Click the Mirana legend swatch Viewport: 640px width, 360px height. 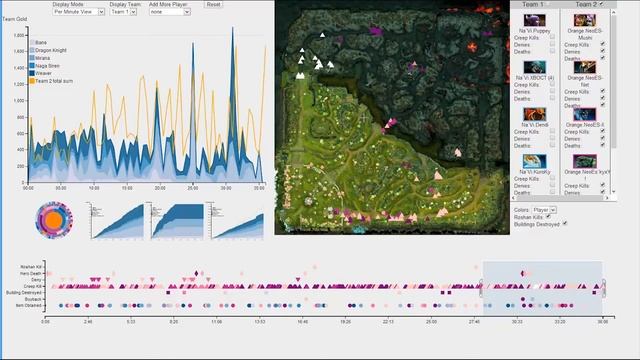coord(32,58)
